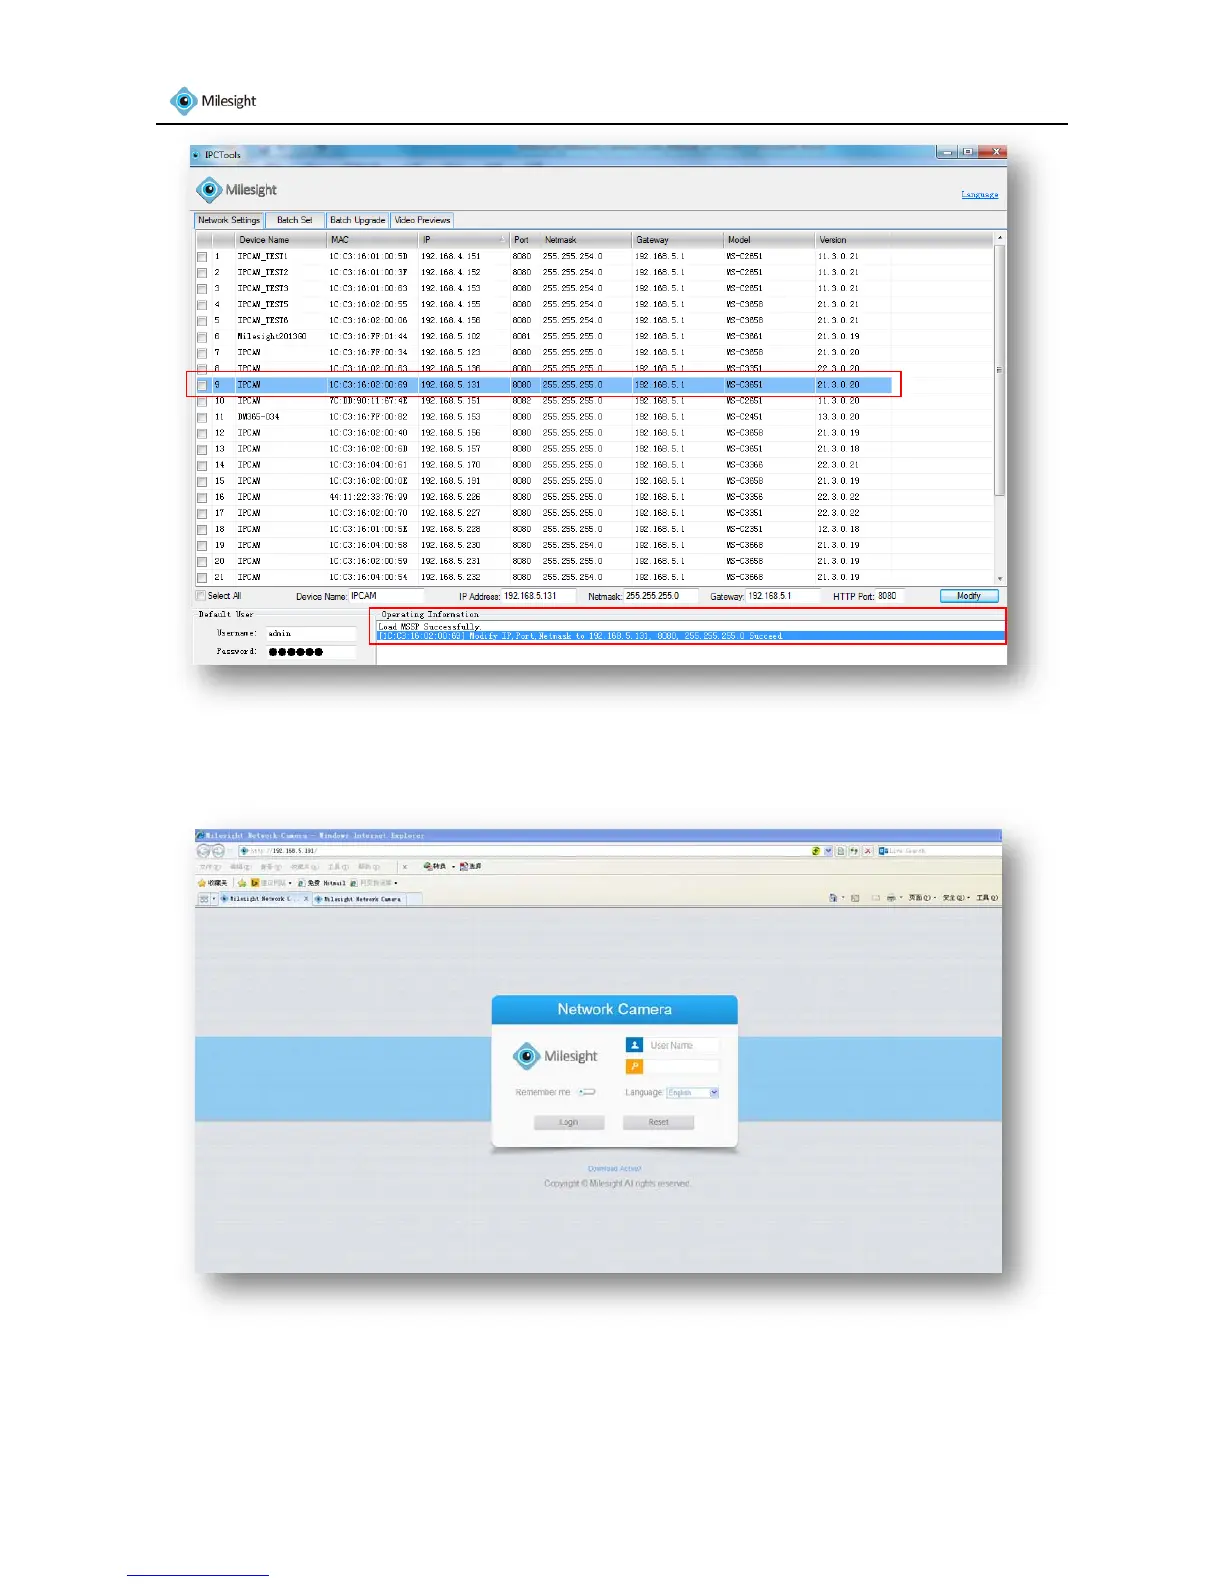1224x1584 pixels.
Task: Click the browser Stop loading X icon
Action: coord(868,851)
